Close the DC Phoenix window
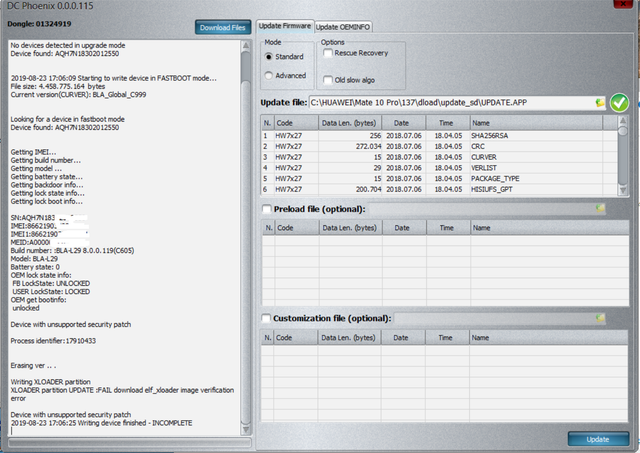The height and width of the screenshot is (453, 640). pos(623,3)
